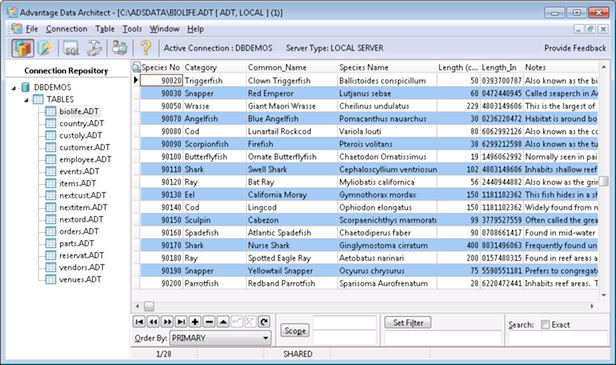
Task: Open the Connection menu
Action: 66,29
